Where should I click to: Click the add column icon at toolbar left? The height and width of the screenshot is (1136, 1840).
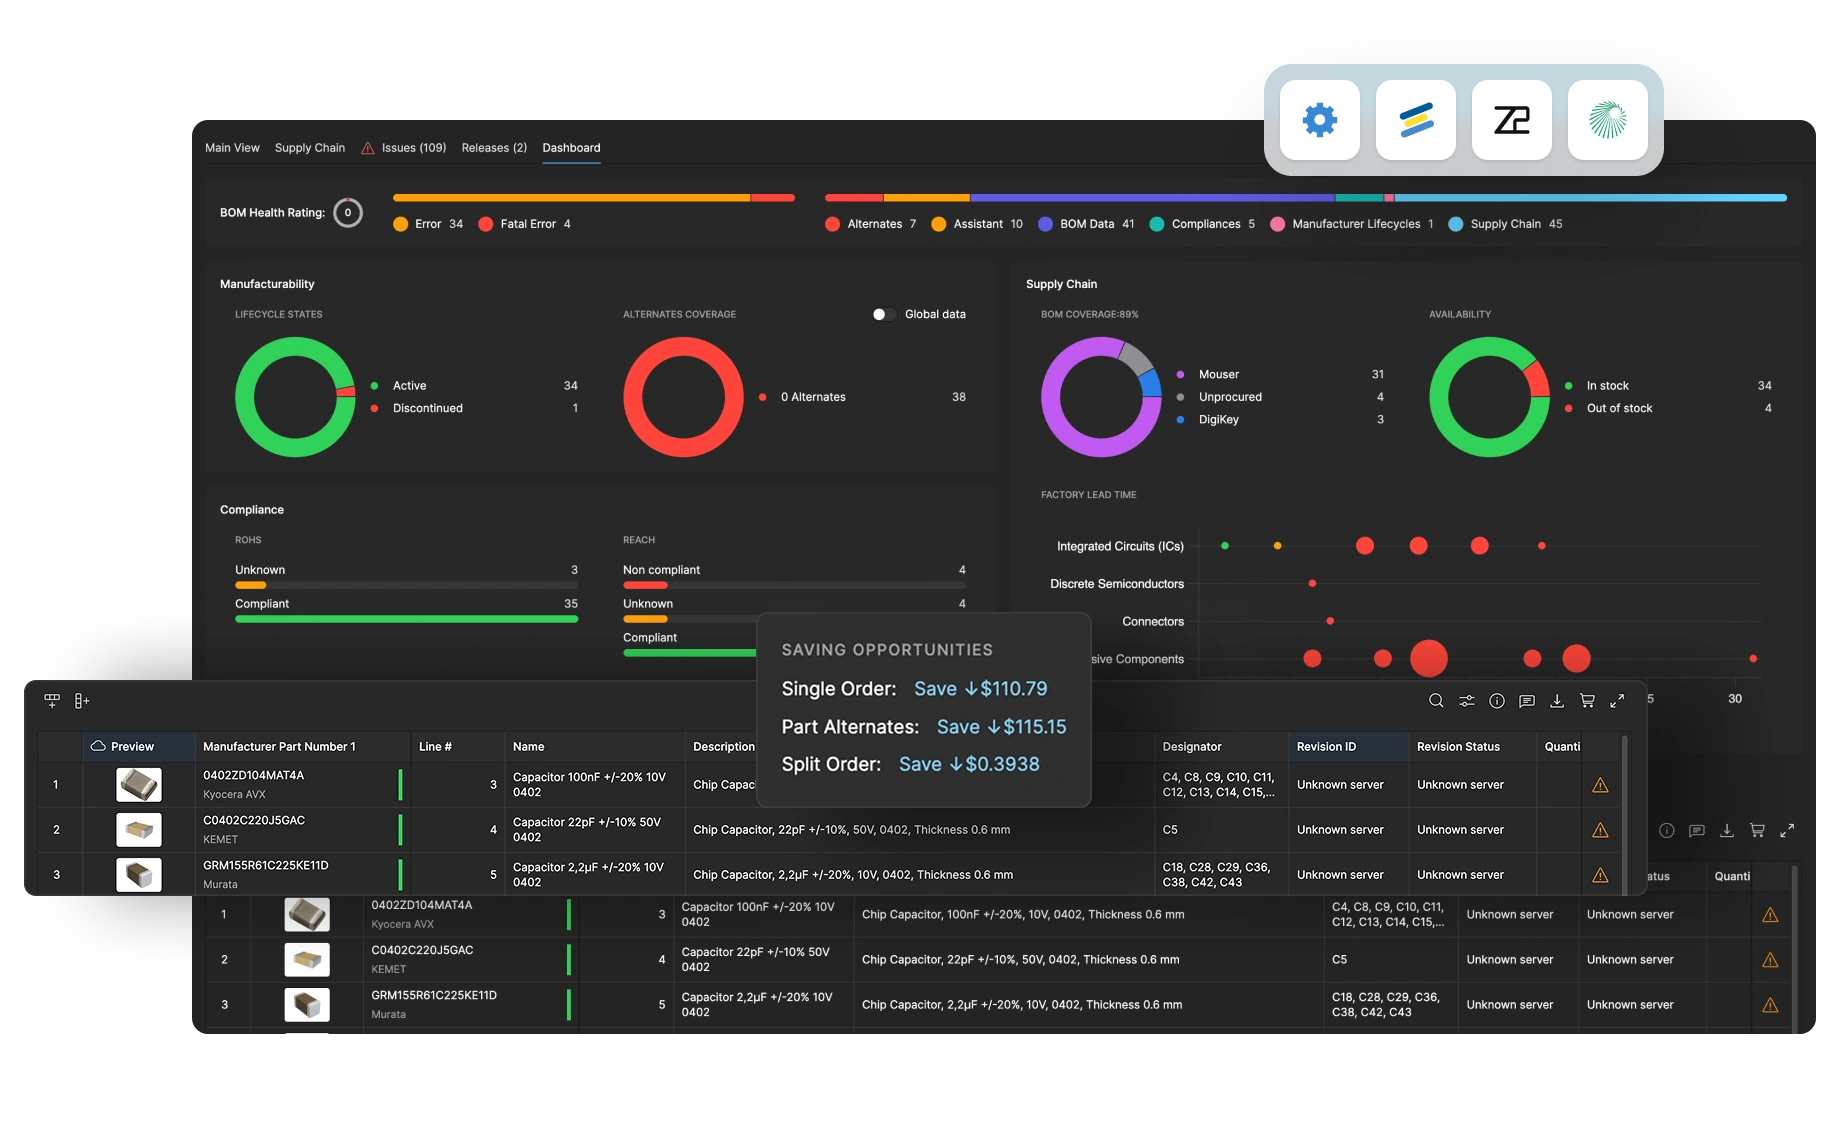click(82, 701)
